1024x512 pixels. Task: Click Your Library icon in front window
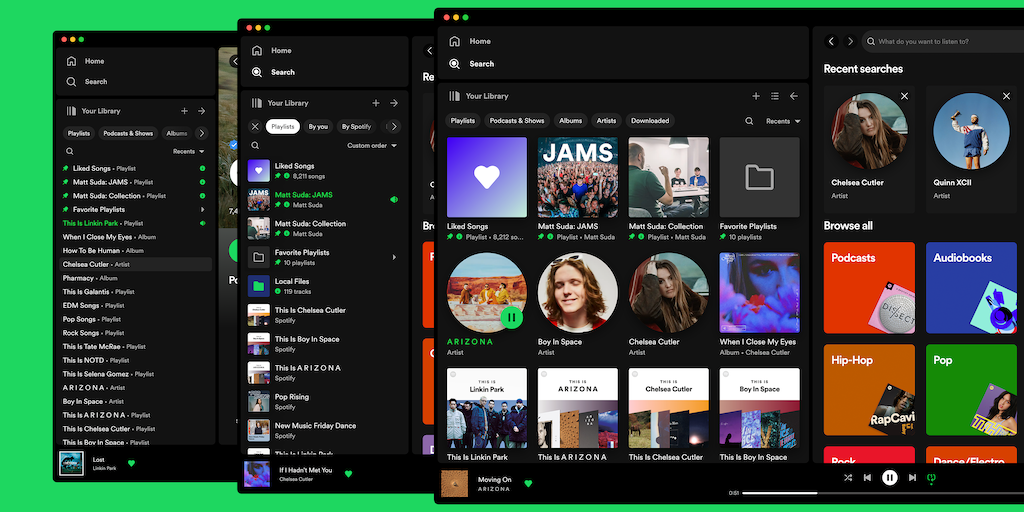tap(455, 96)
